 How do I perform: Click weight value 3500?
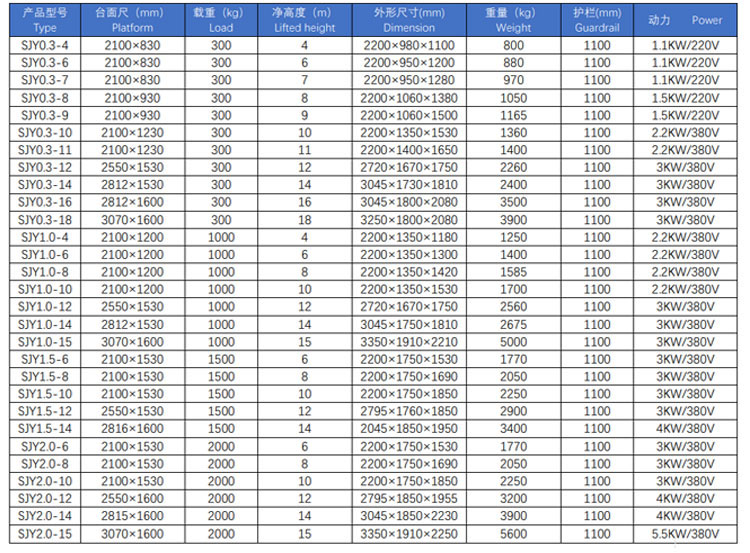point(513,202)
